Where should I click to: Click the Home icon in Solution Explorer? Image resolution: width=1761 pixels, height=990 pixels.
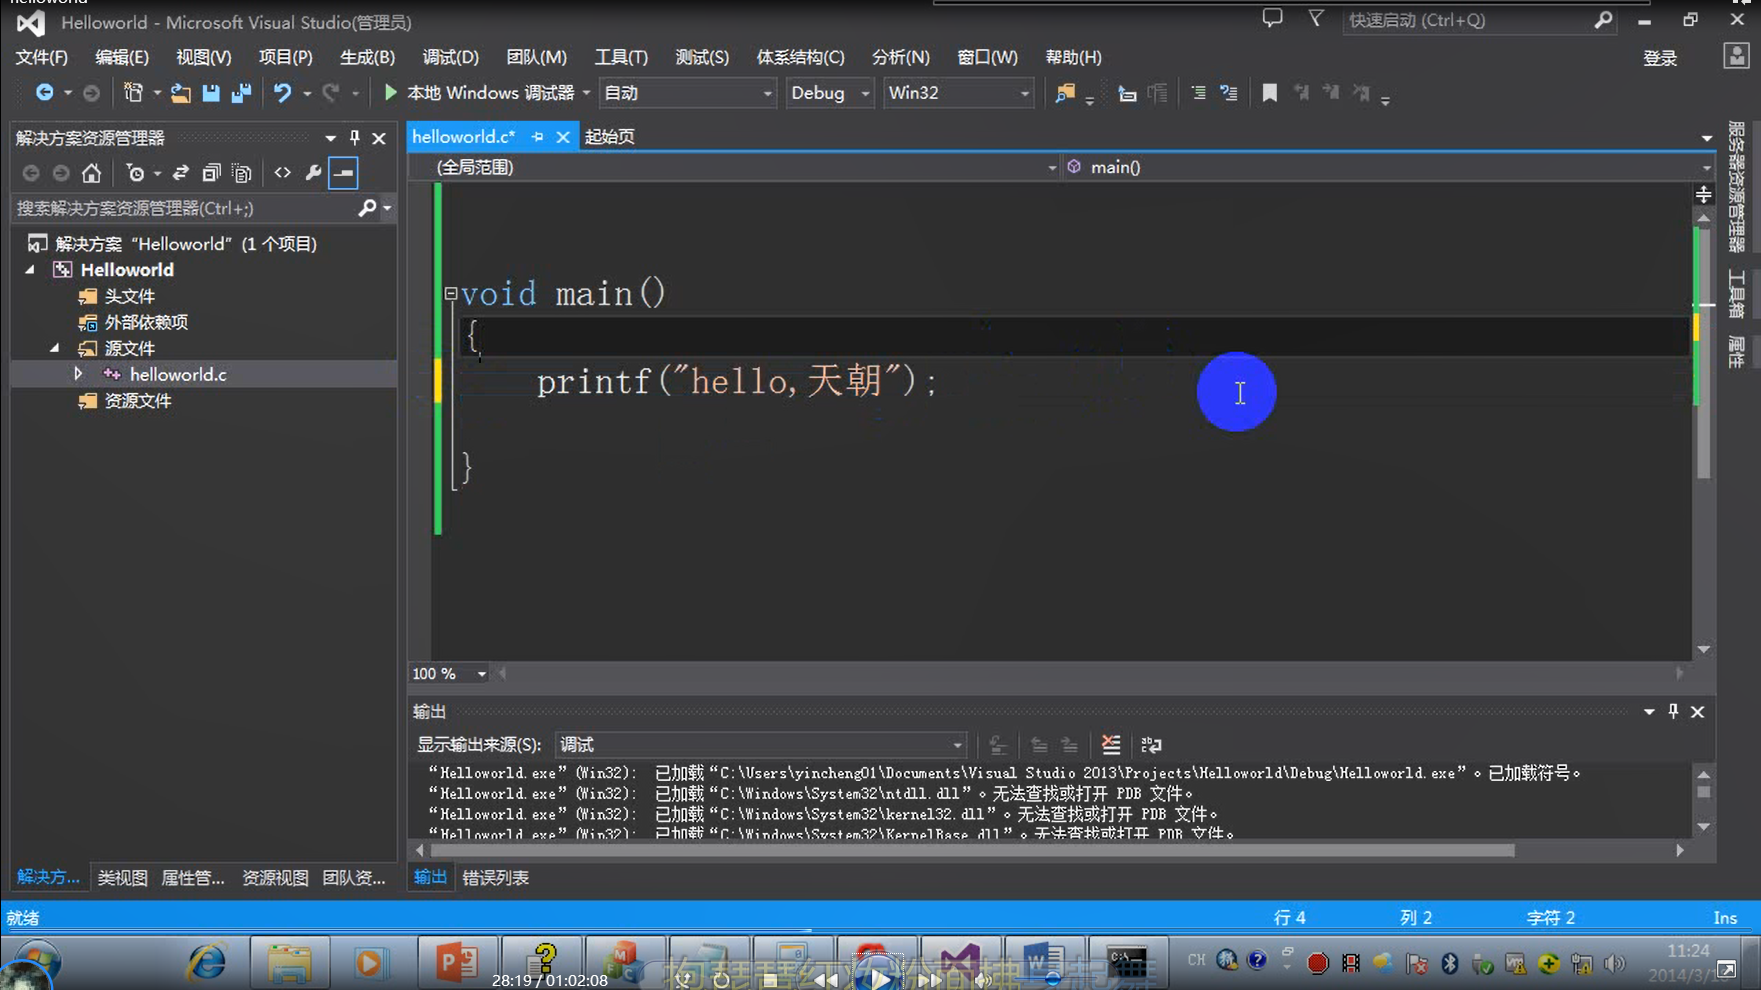tap(91, 173)
